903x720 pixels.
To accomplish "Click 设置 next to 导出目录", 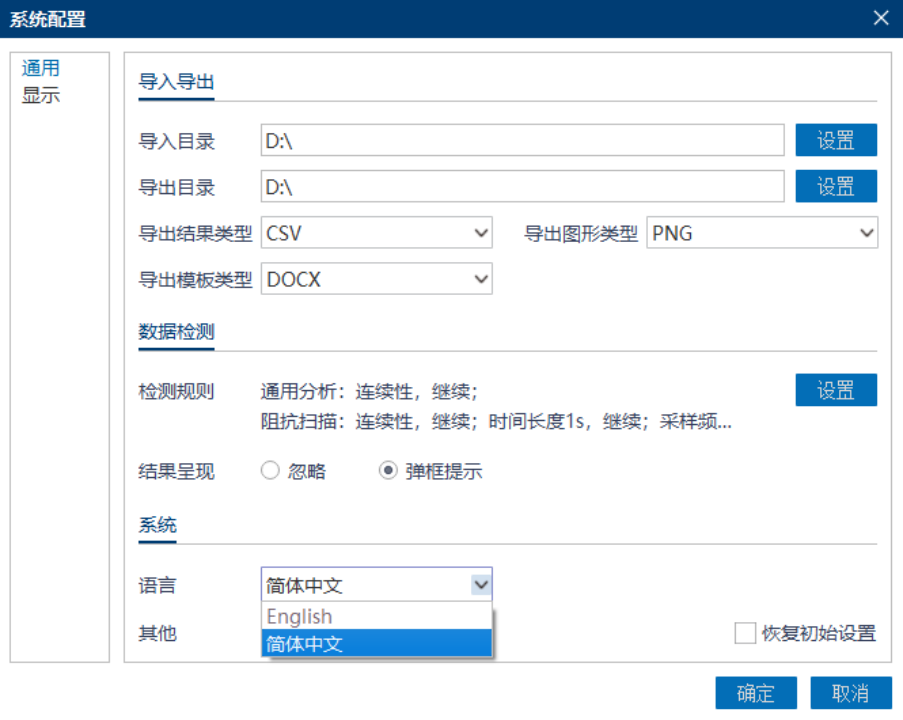I will [x=836, y=186].
